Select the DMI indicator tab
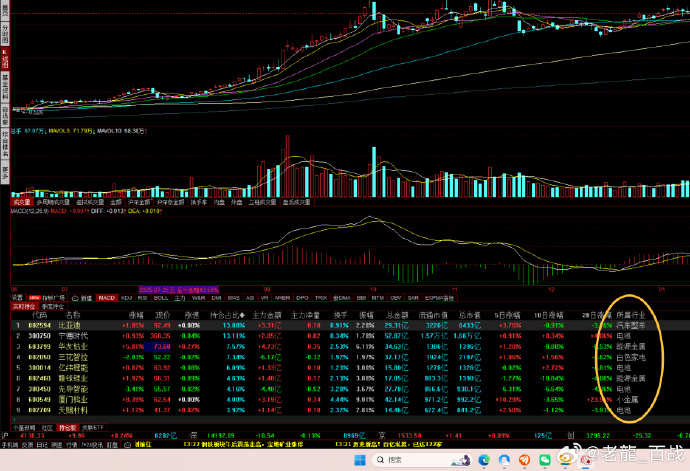The width and height of the screenshot is (690, 471). (x=216, y=298)
